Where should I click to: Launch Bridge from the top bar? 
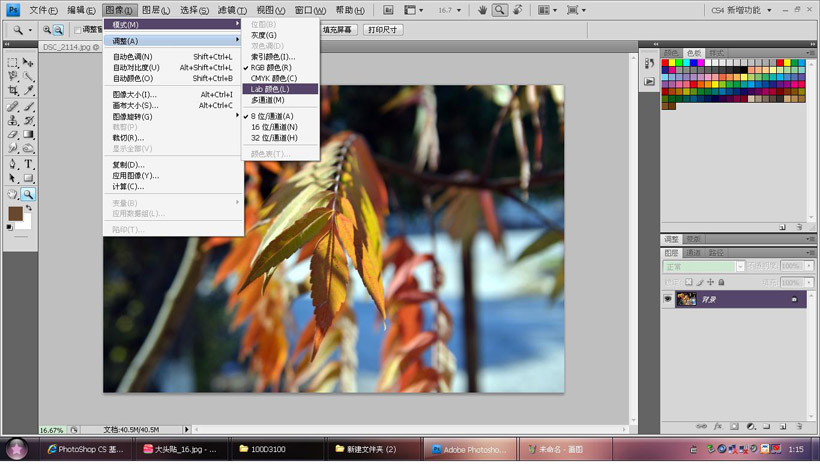click(388, 10)
